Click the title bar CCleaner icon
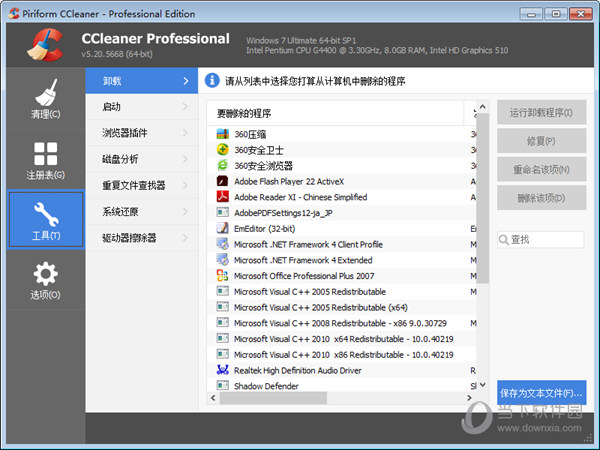Viewport: 600px width, 450px height. 14,14
